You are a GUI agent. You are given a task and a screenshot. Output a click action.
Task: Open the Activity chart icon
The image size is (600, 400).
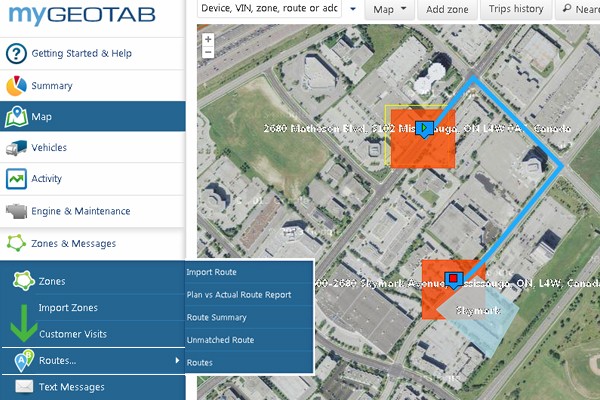(x=15, y=180)
